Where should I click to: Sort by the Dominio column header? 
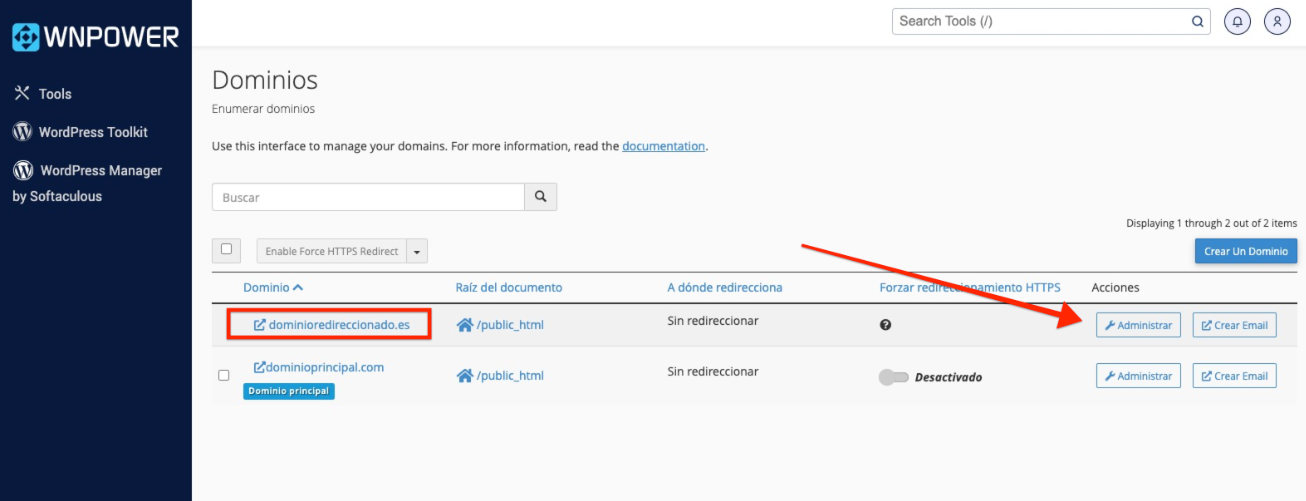tap(273, 287)
